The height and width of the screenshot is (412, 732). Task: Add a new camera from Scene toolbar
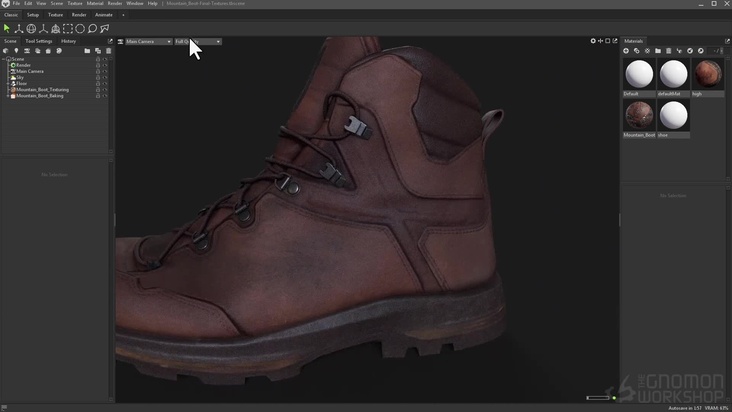tap(27, 51)
